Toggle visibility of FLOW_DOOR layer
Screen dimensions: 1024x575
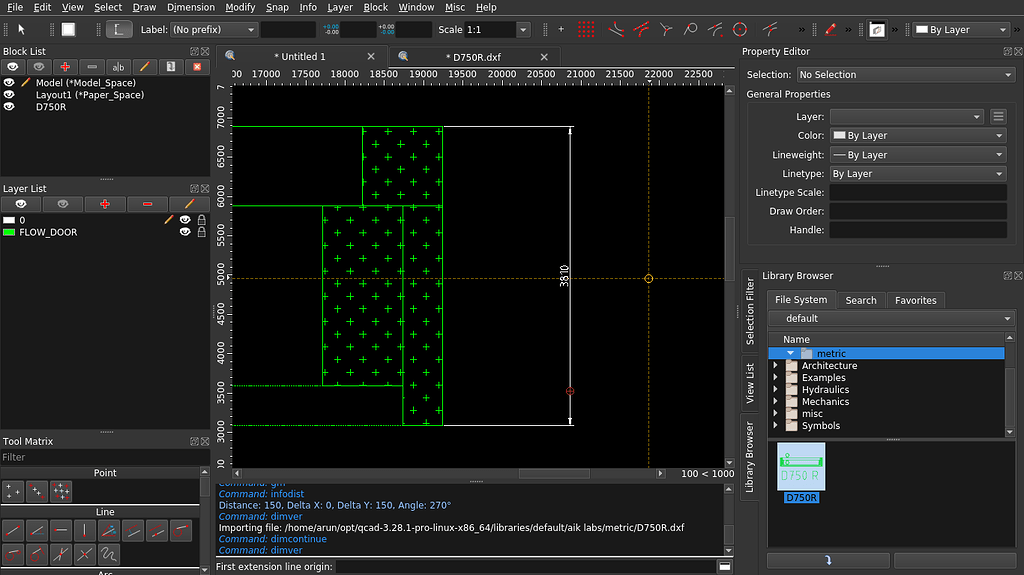[x=185, y=232]
